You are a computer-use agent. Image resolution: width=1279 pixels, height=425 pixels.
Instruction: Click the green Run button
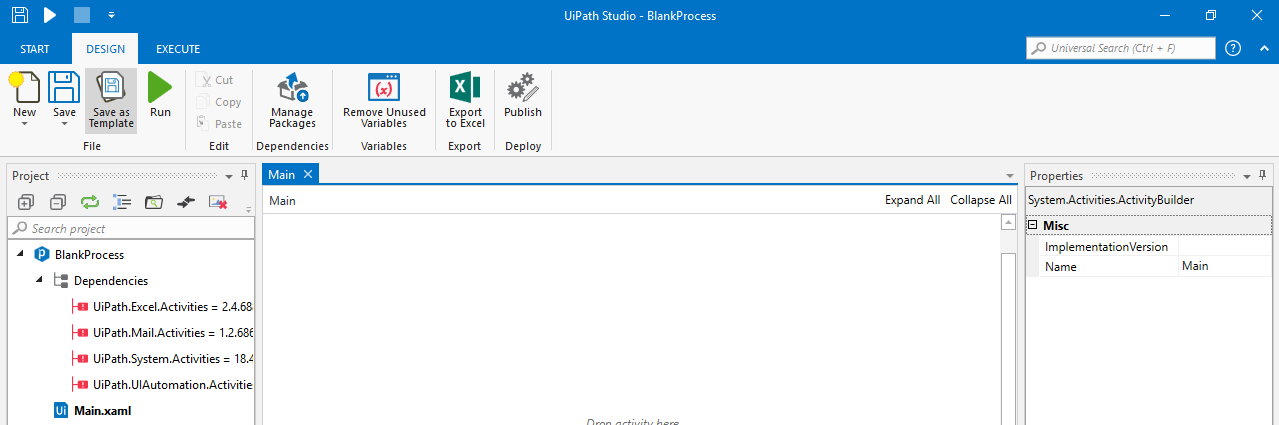click(x=160, y=95)
